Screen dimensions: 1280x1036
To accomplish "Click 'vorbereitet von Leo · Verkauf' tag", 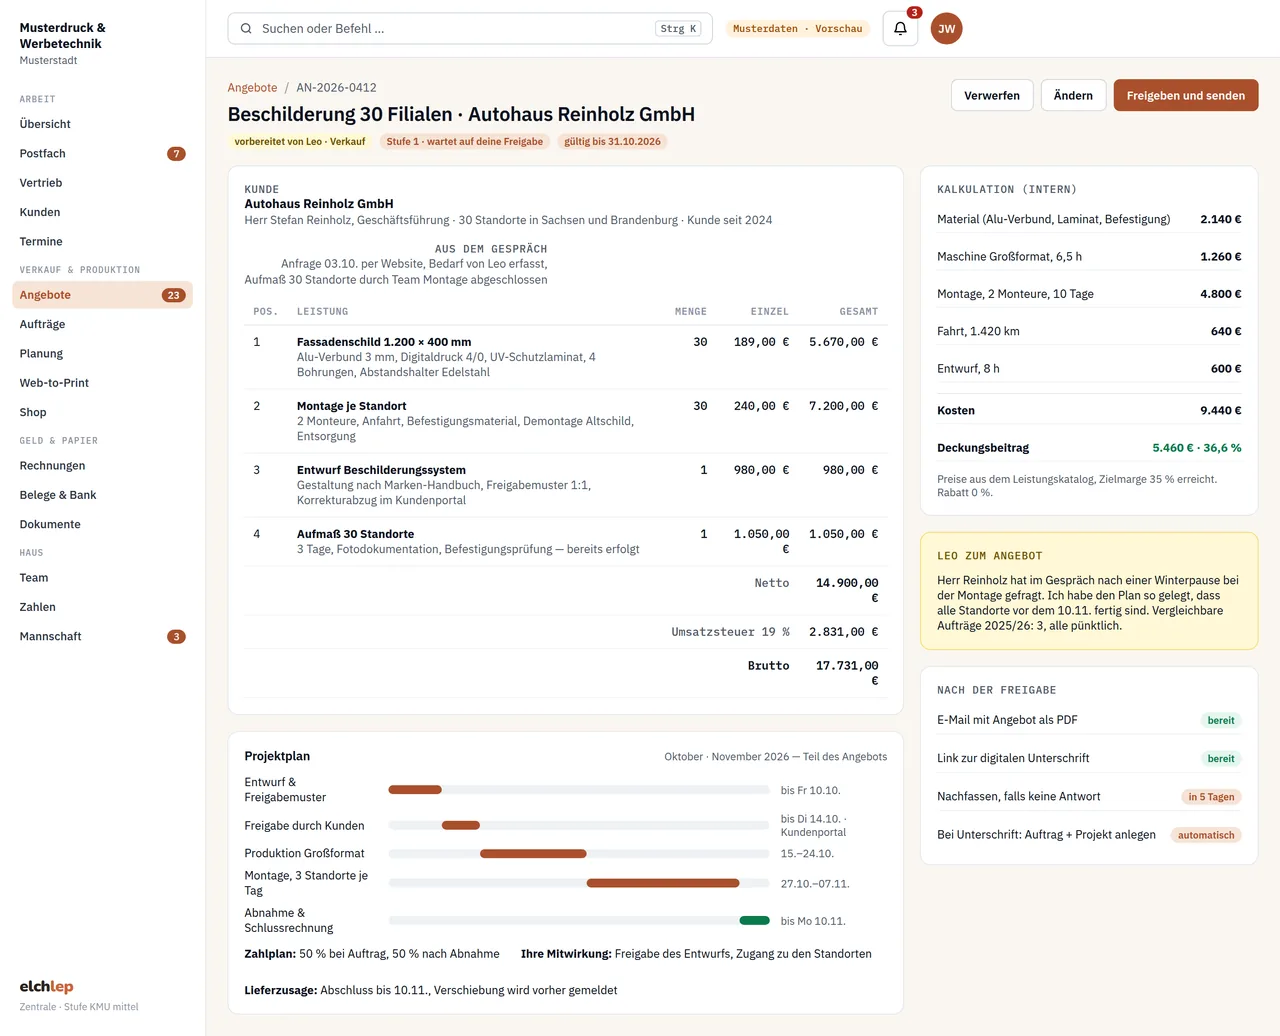I will (x=300, y=142).
